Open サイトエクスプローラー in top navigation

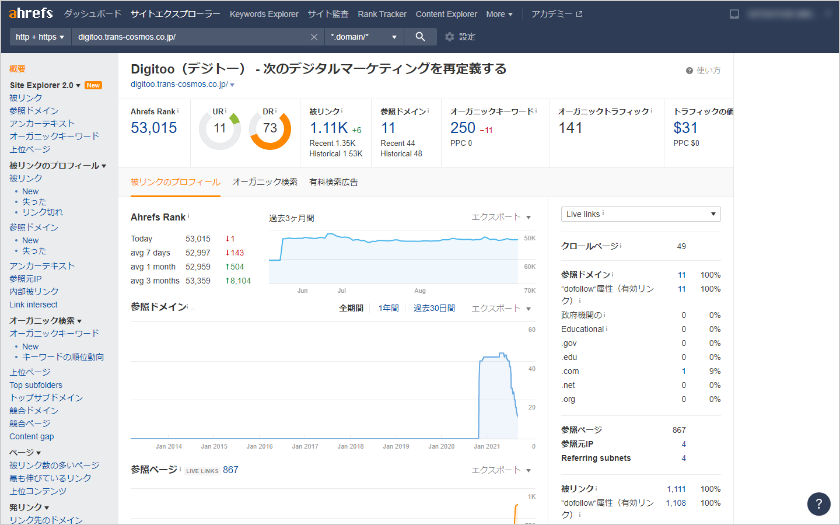point(175,14)
